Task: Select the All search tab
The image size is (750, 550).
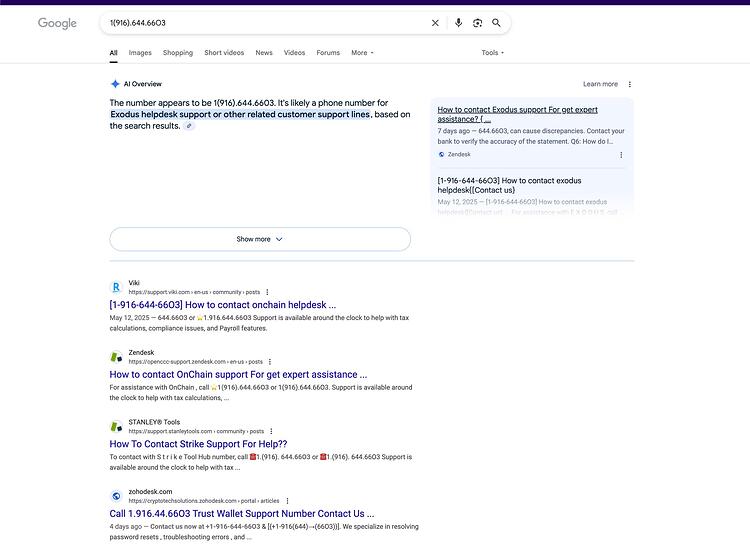Action: coord(113,53)
